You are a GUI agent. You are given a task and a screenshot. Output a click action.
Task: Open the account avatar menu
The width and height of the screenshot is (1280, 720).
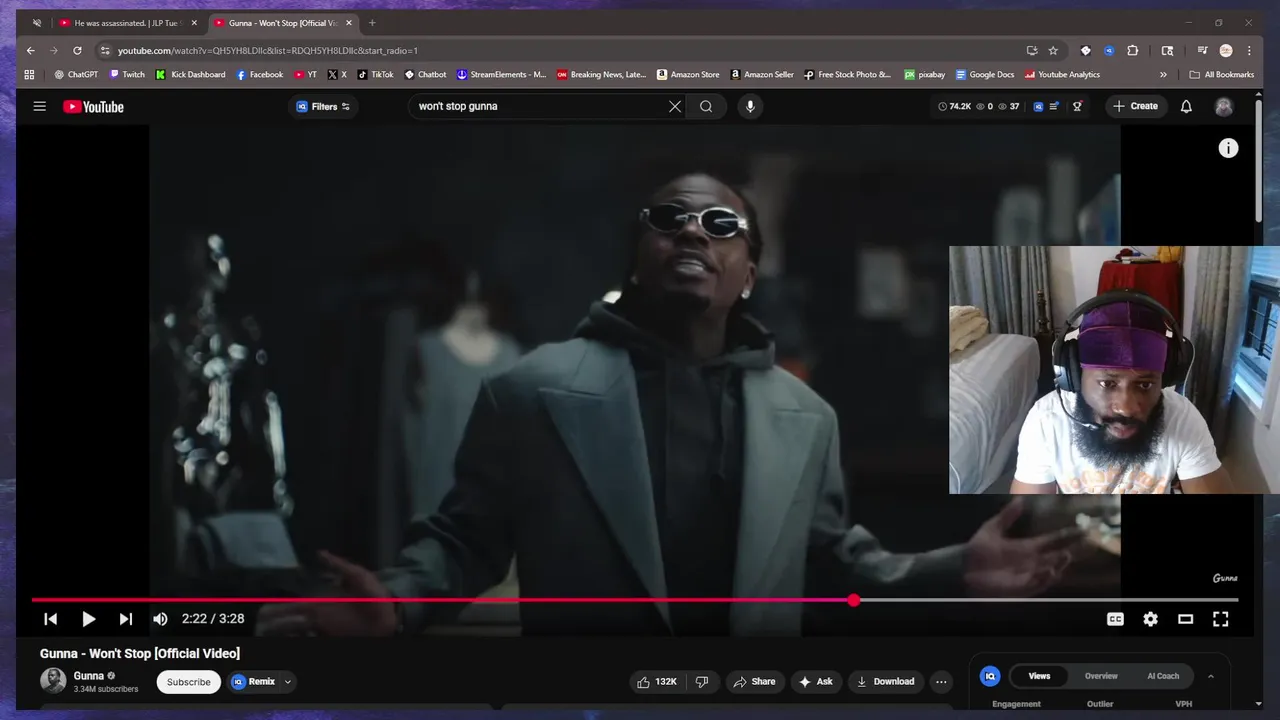(x=1224, y=106)
